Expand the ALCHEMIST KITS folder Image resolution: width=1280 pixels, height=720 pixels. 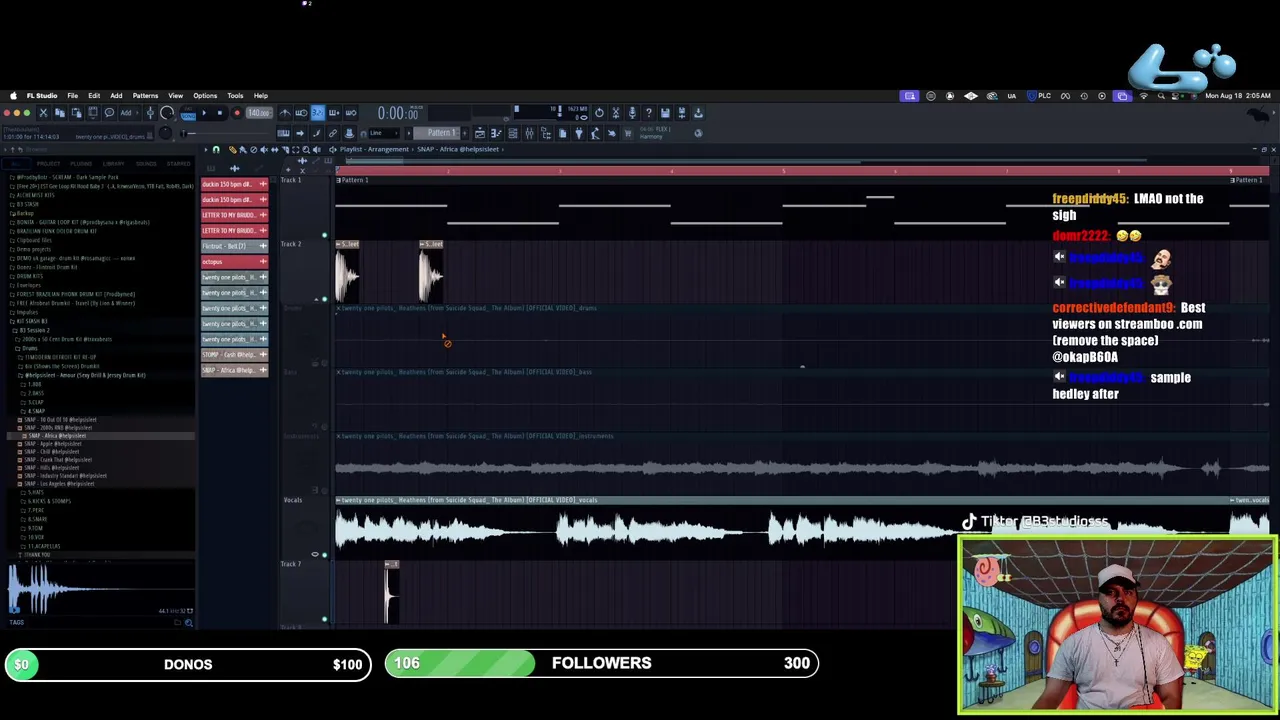pos(36,195)
